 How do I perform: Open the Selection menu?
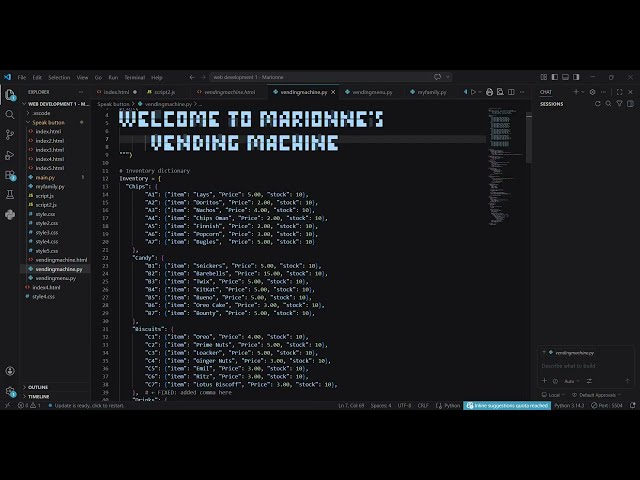59,77
